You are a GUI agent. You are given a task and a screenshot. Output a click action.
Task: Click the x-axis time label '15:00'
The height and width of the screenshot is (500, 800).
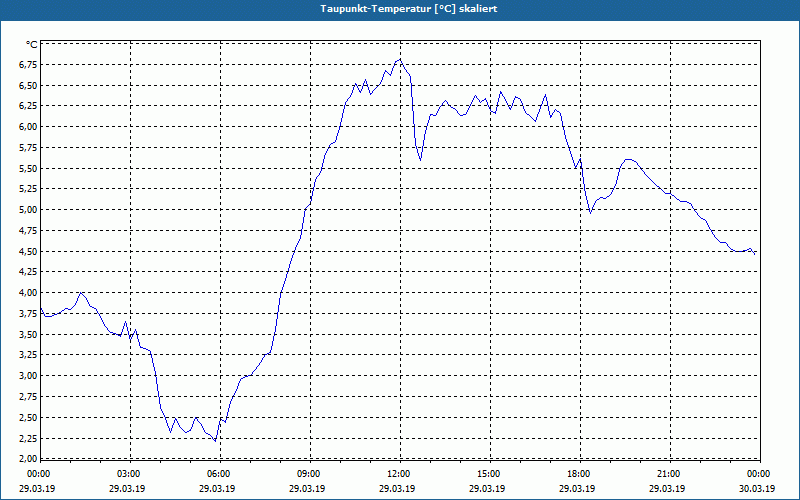(487, 474)
